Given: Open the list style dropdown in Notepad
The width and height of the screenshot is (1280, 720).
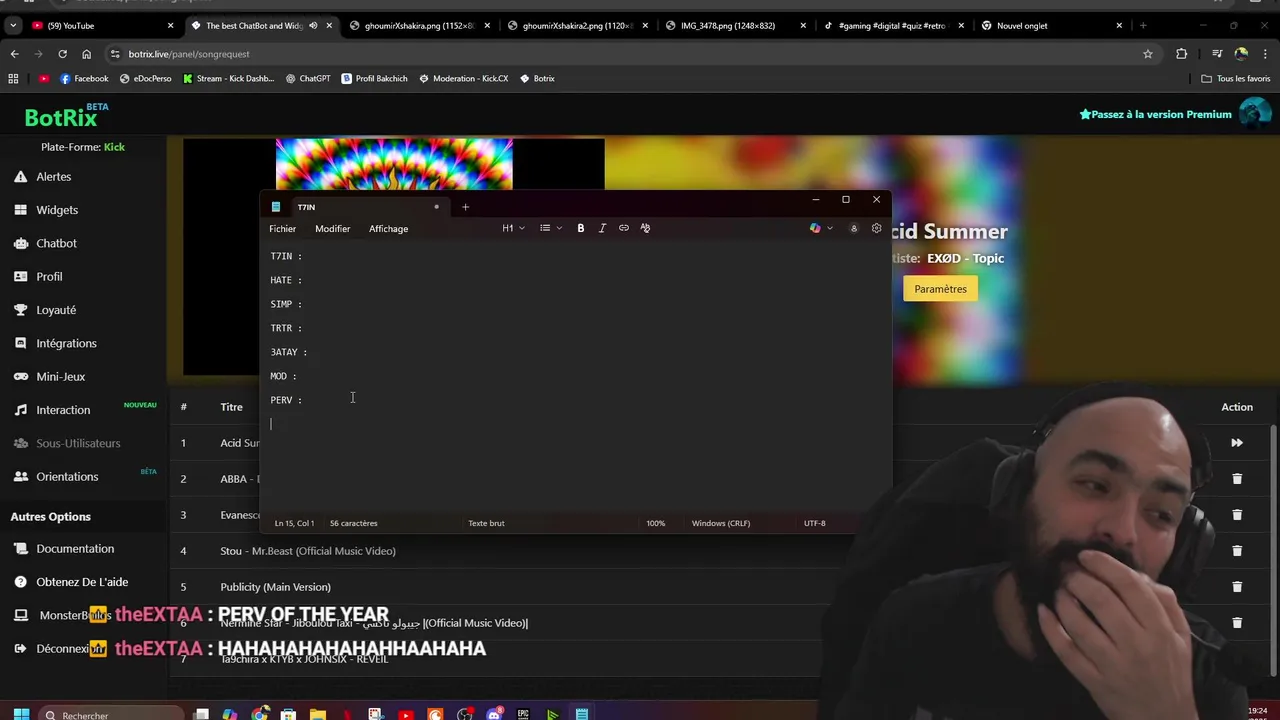Looking at the screenshot, I should pyautogui.click(x=550, y=228).
